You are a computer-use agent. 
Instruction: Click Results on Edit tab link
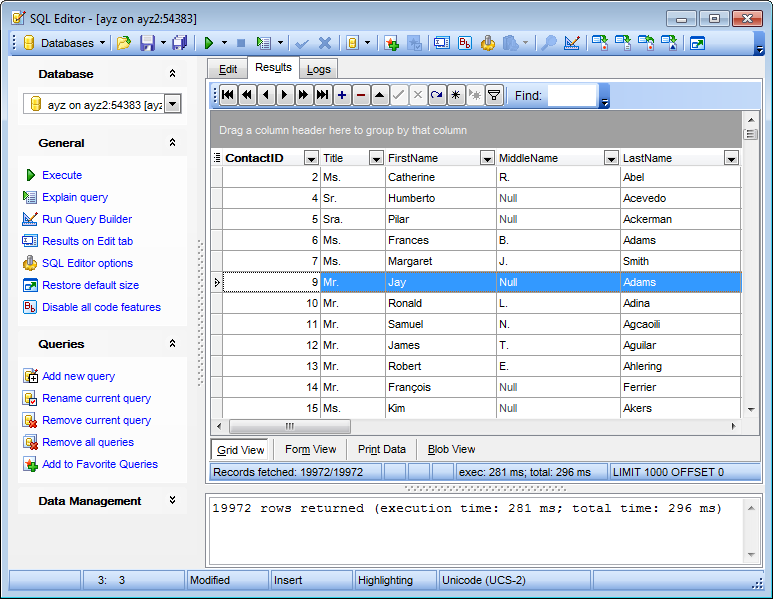88,241
